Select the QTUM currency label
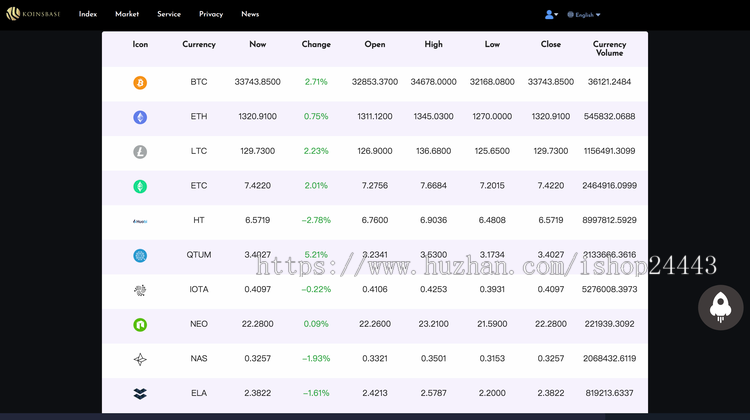750x420 pixels. [199, 254]
